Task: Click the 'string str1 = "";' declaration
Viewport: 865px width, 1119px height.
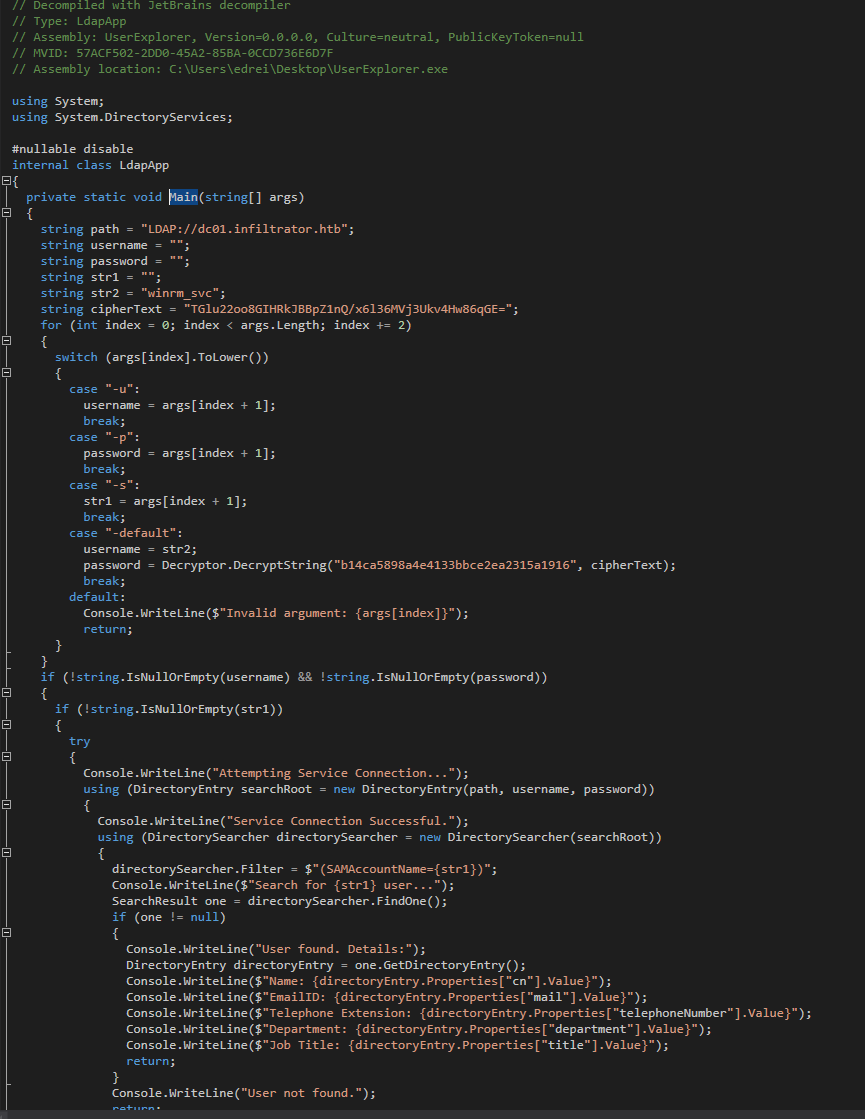Action: [101, 277]
